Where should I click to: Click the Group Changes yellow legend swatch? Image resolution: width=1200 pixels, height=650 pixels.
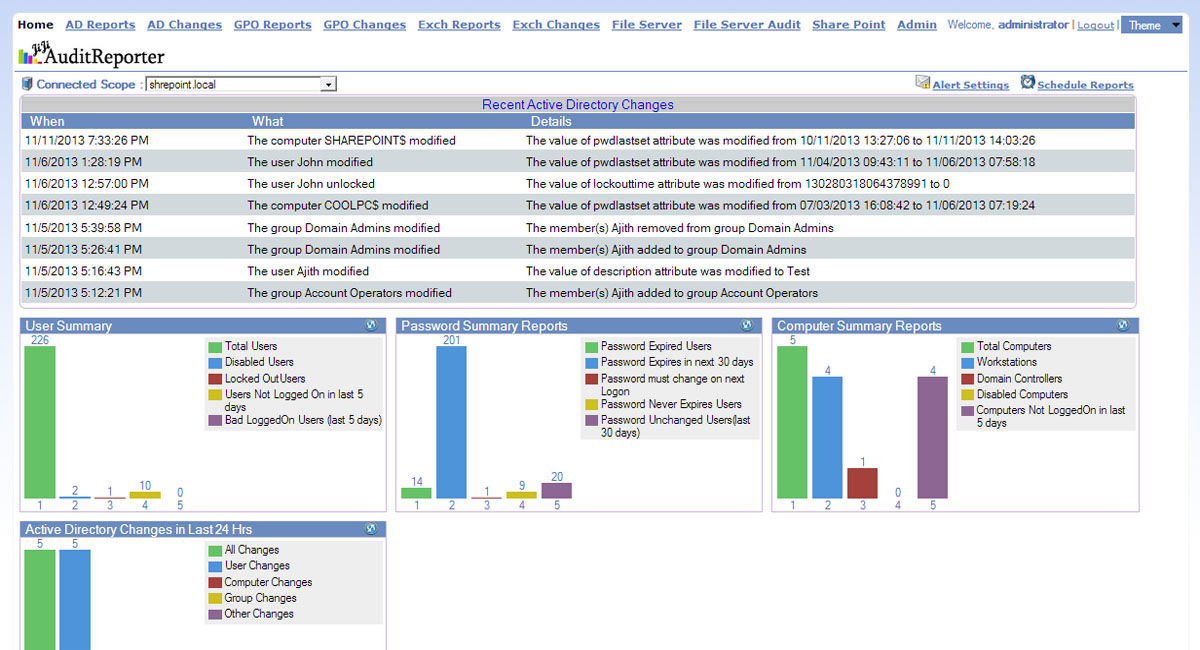click(215, 598)
